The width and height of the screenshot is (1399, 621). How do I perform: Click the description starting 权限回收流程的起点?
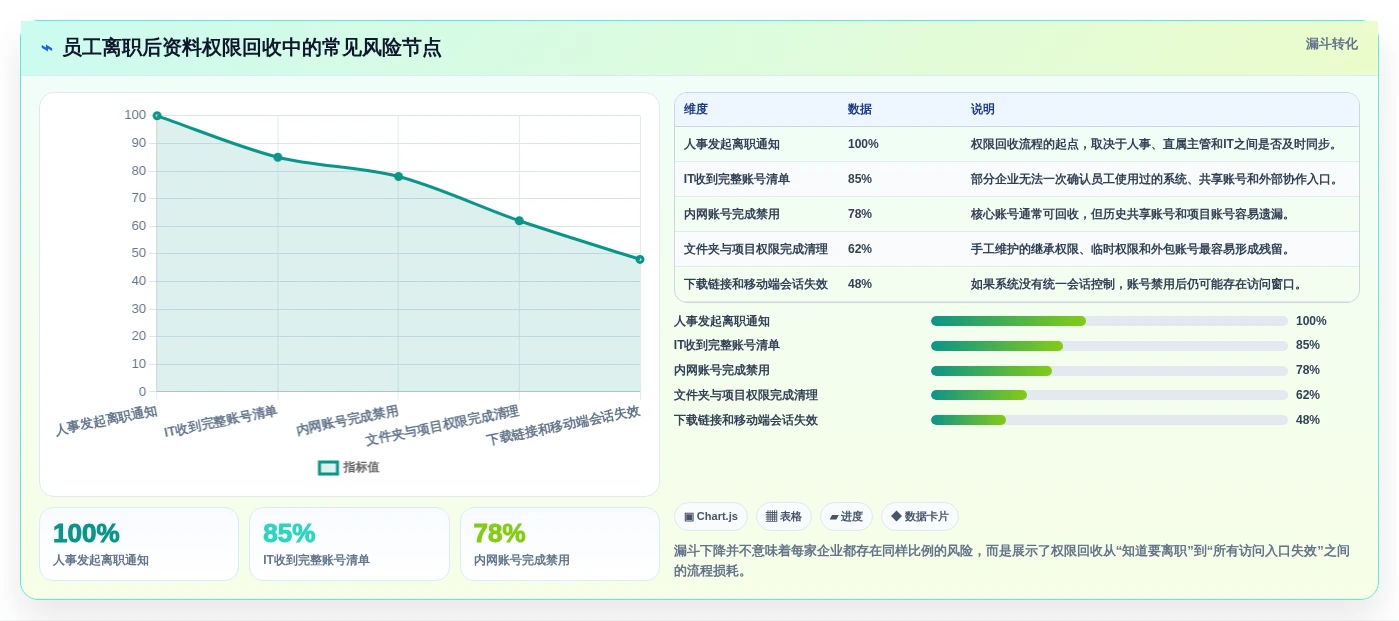point(1155,144)
